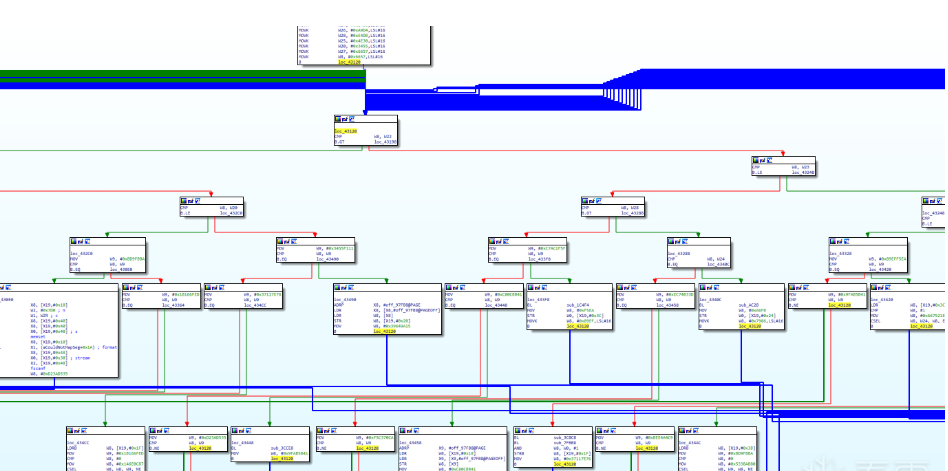Click the title bar of the loc_434A8 ADRP block
The image size is (948, 471).
point(452,430)
